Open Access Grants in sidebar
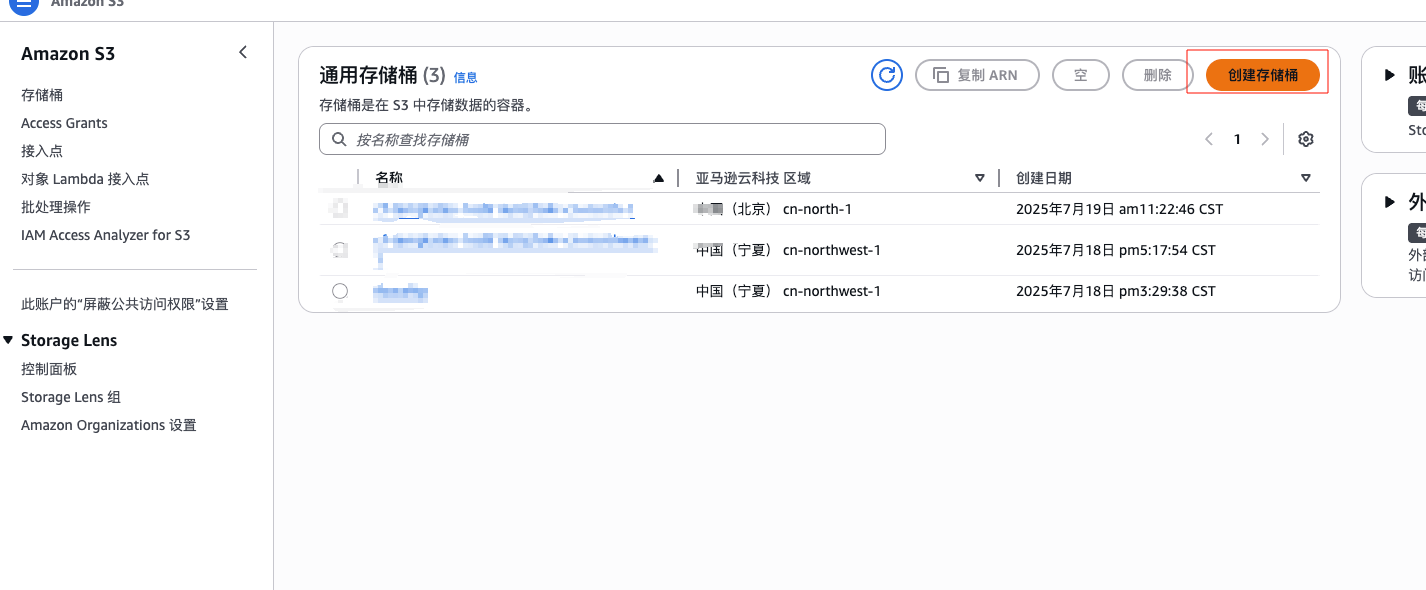 pyautogui.click(x=64, y=123)
